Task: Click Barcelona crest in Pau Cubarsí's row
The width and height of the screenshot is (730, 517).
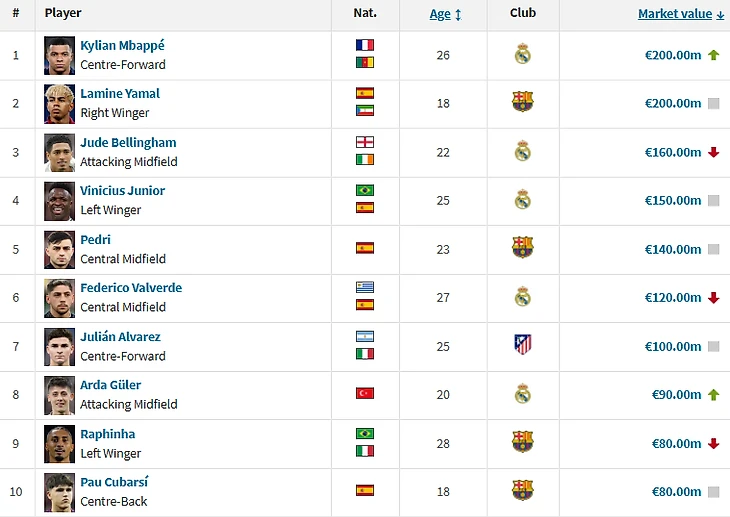Action: [522, 490]
